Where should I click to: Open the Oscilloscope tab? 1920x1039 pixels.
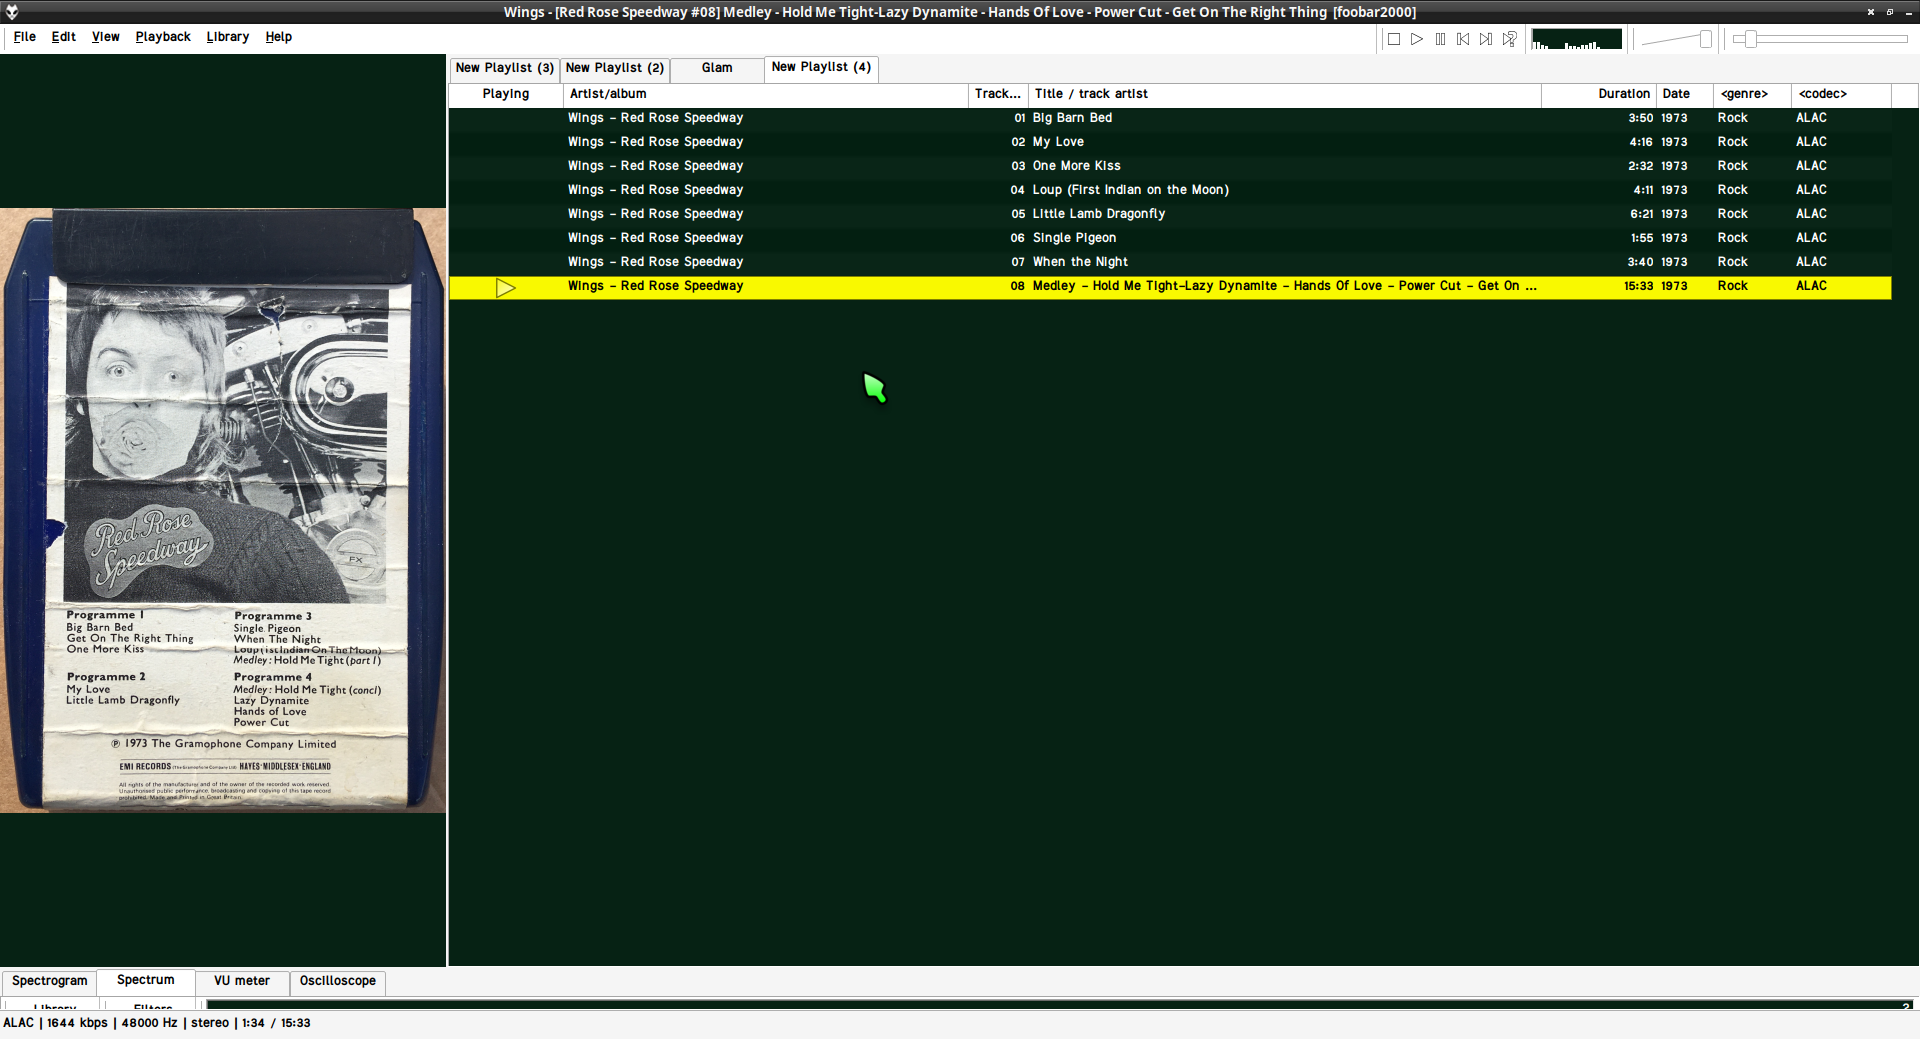338,981
